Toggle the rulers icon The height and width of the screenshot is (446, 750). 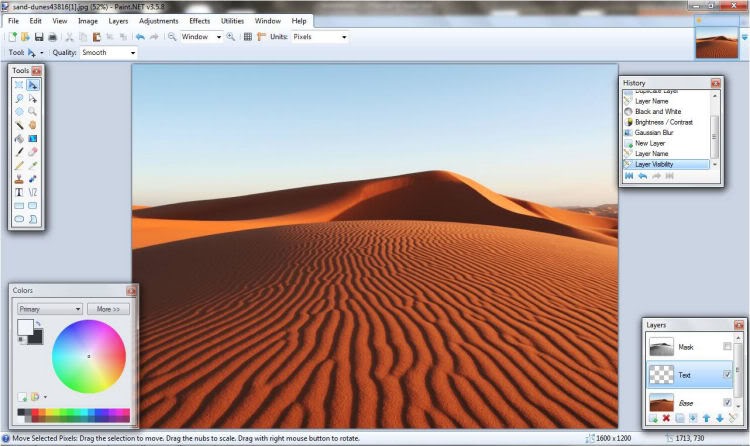click(261, 37)
